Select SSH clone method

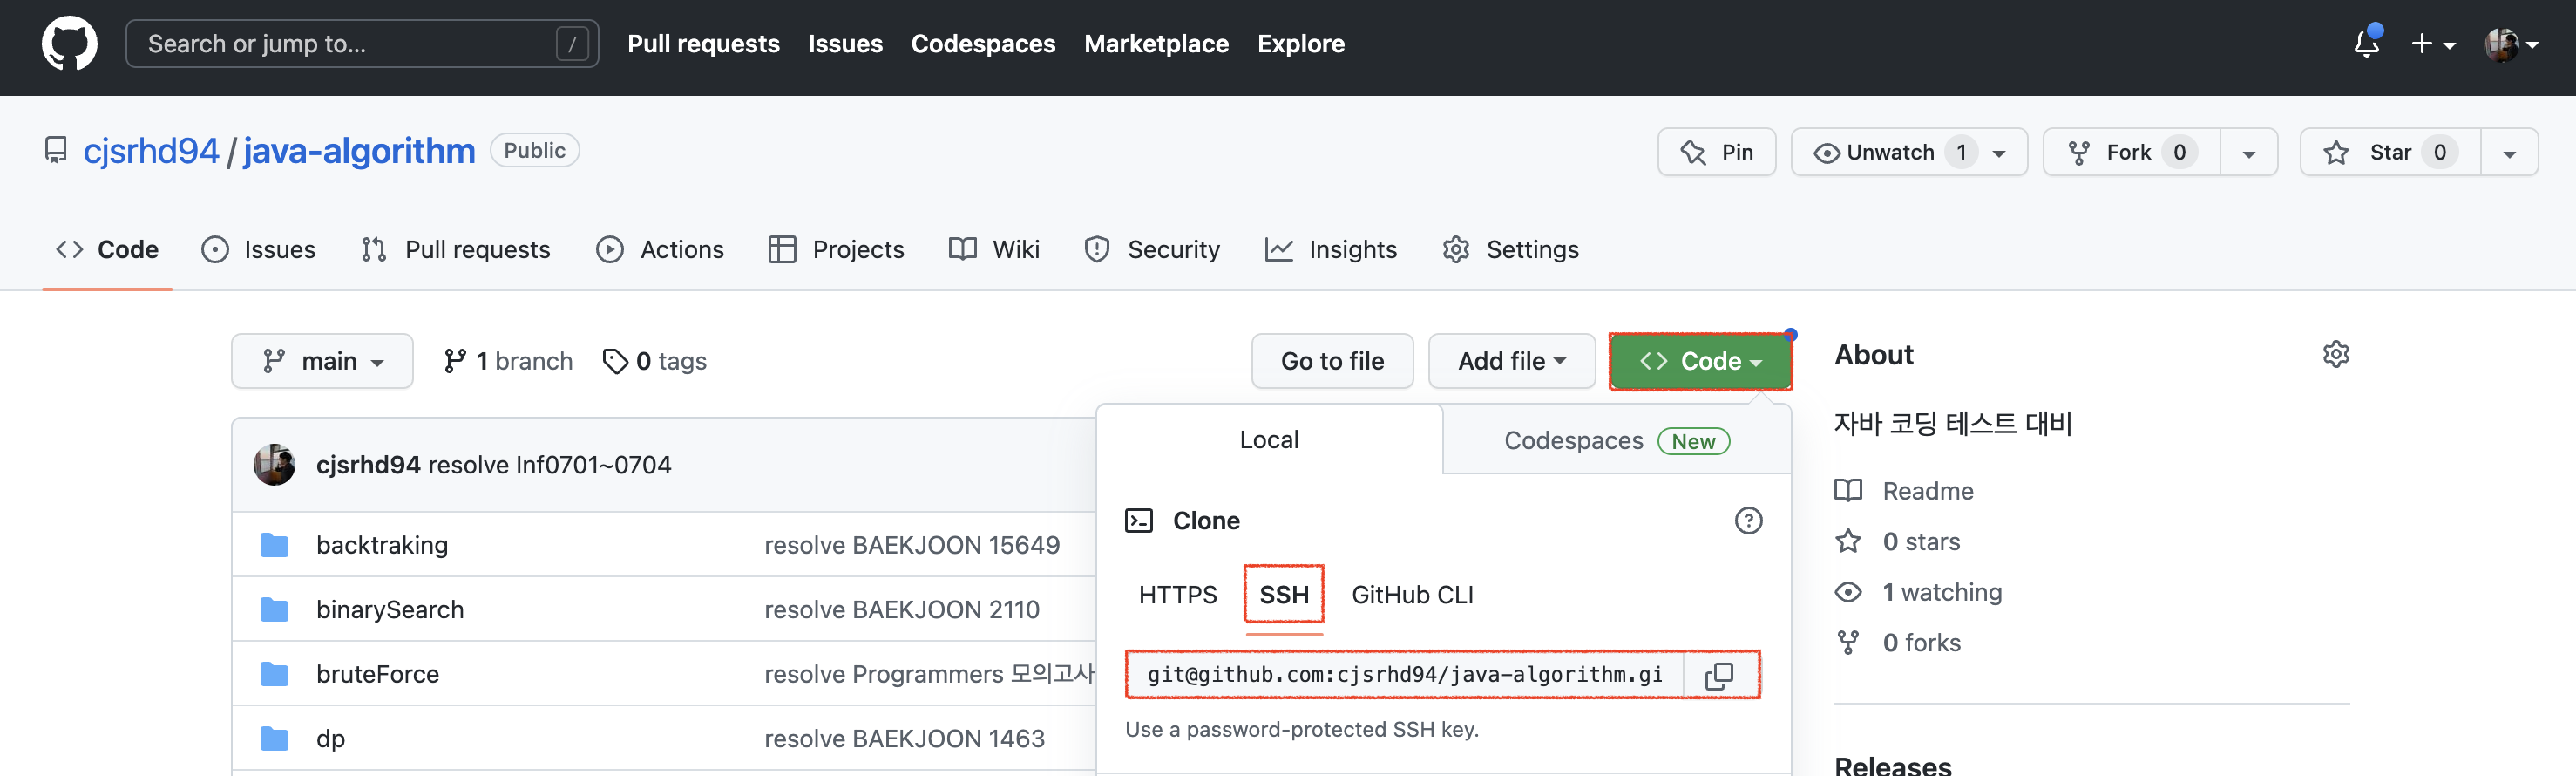[1284, 595]
